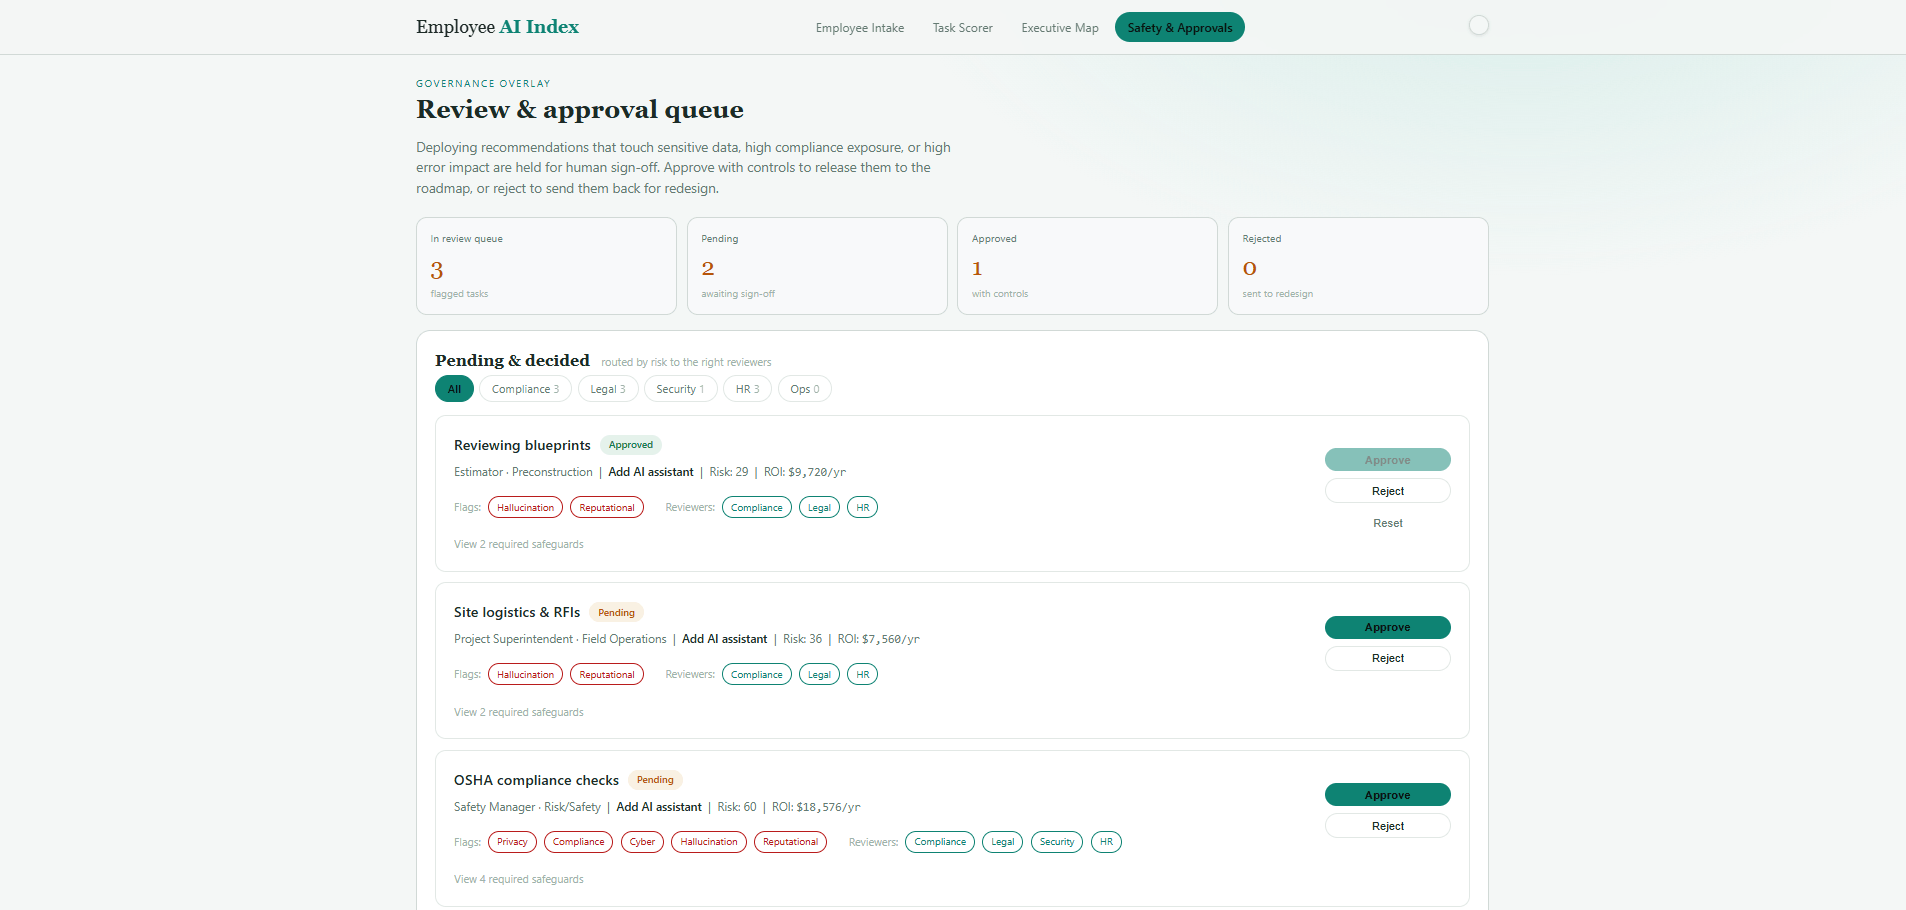Viewport: 1906px width, 910px height.
Task: Click the Pending badge on Site logistics
Action: [x=616, y=613]
